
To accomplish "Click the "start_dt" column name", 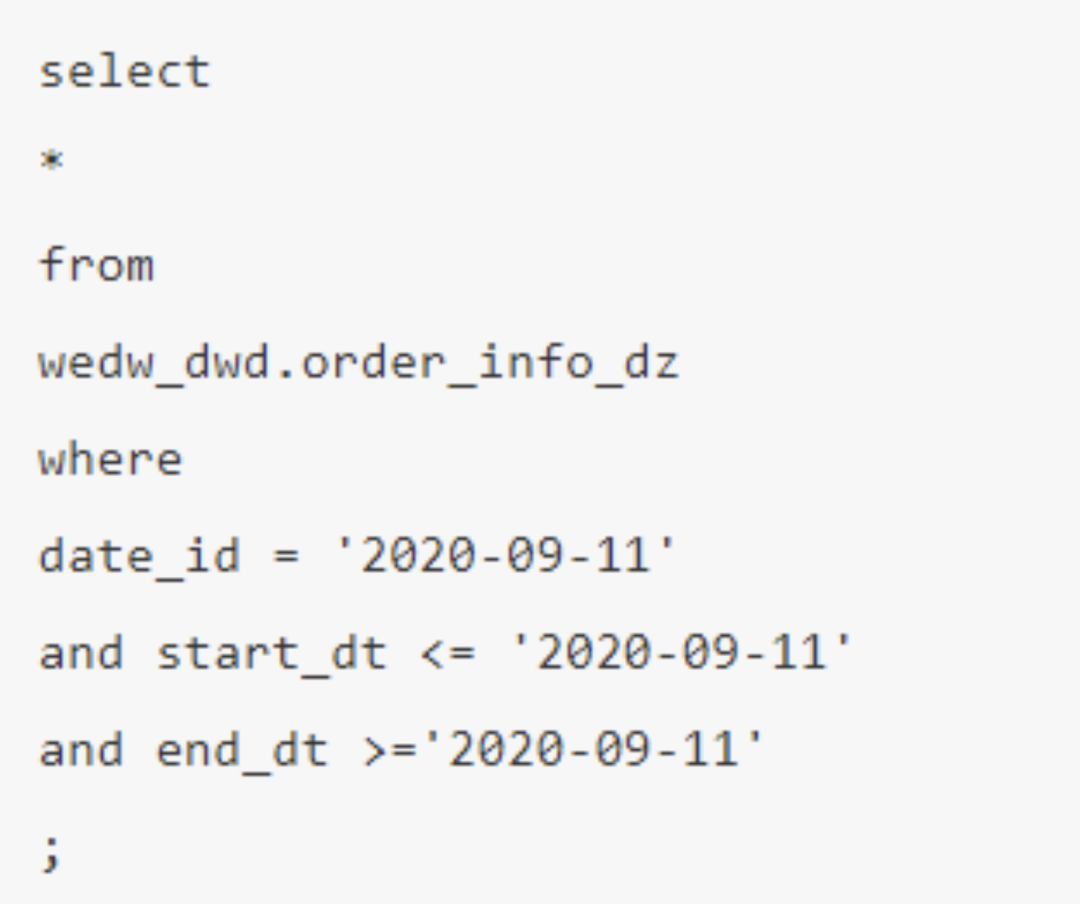I will tap(271, 653).
